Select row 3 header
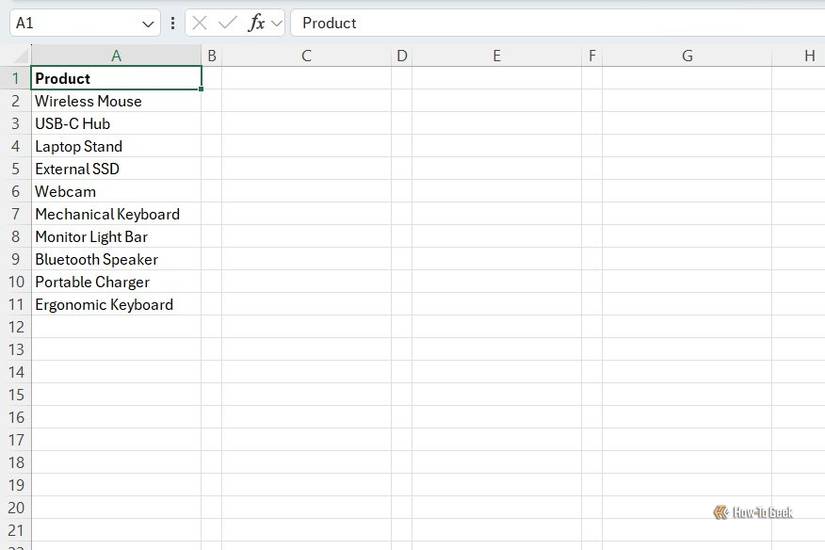 click(16, 124)
